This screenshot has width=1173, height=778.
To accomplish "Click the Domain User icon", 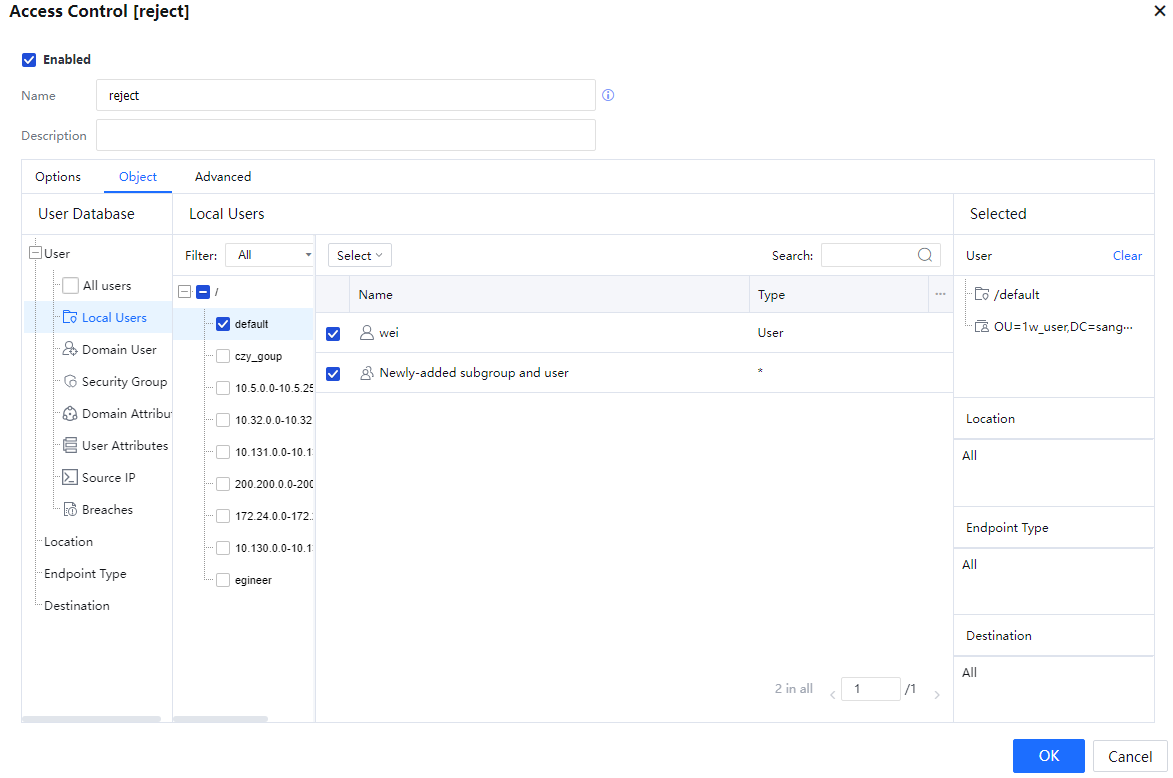I will coord(70,350).
